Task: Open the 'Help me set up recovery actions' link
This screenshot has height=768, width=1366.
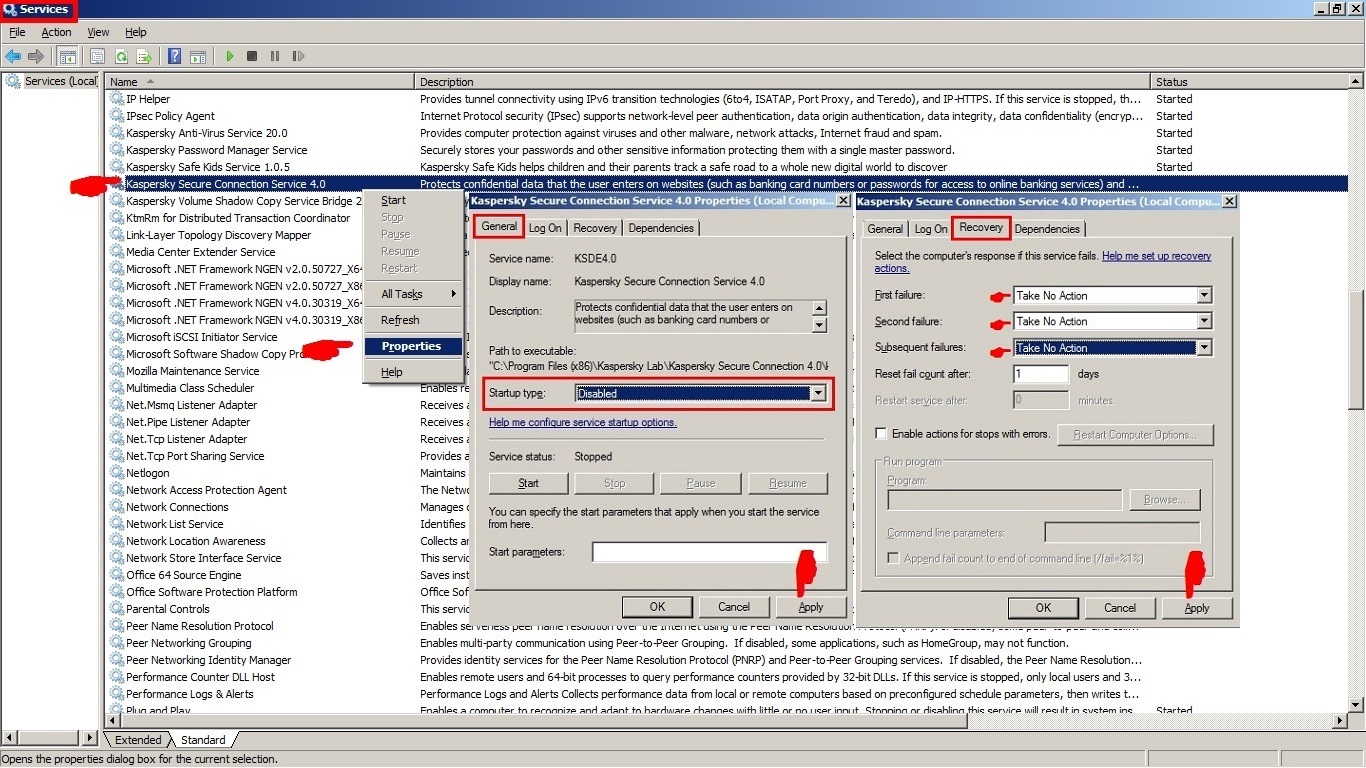Action: pos(1043,262)
